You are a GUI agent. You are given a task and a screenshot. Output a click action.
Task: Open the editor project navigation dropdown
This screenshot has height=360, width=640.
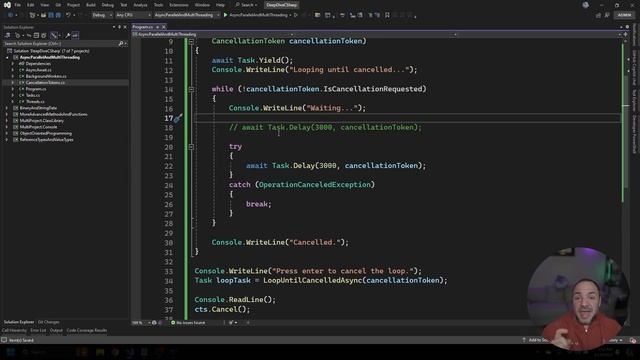tap(213, 34)
